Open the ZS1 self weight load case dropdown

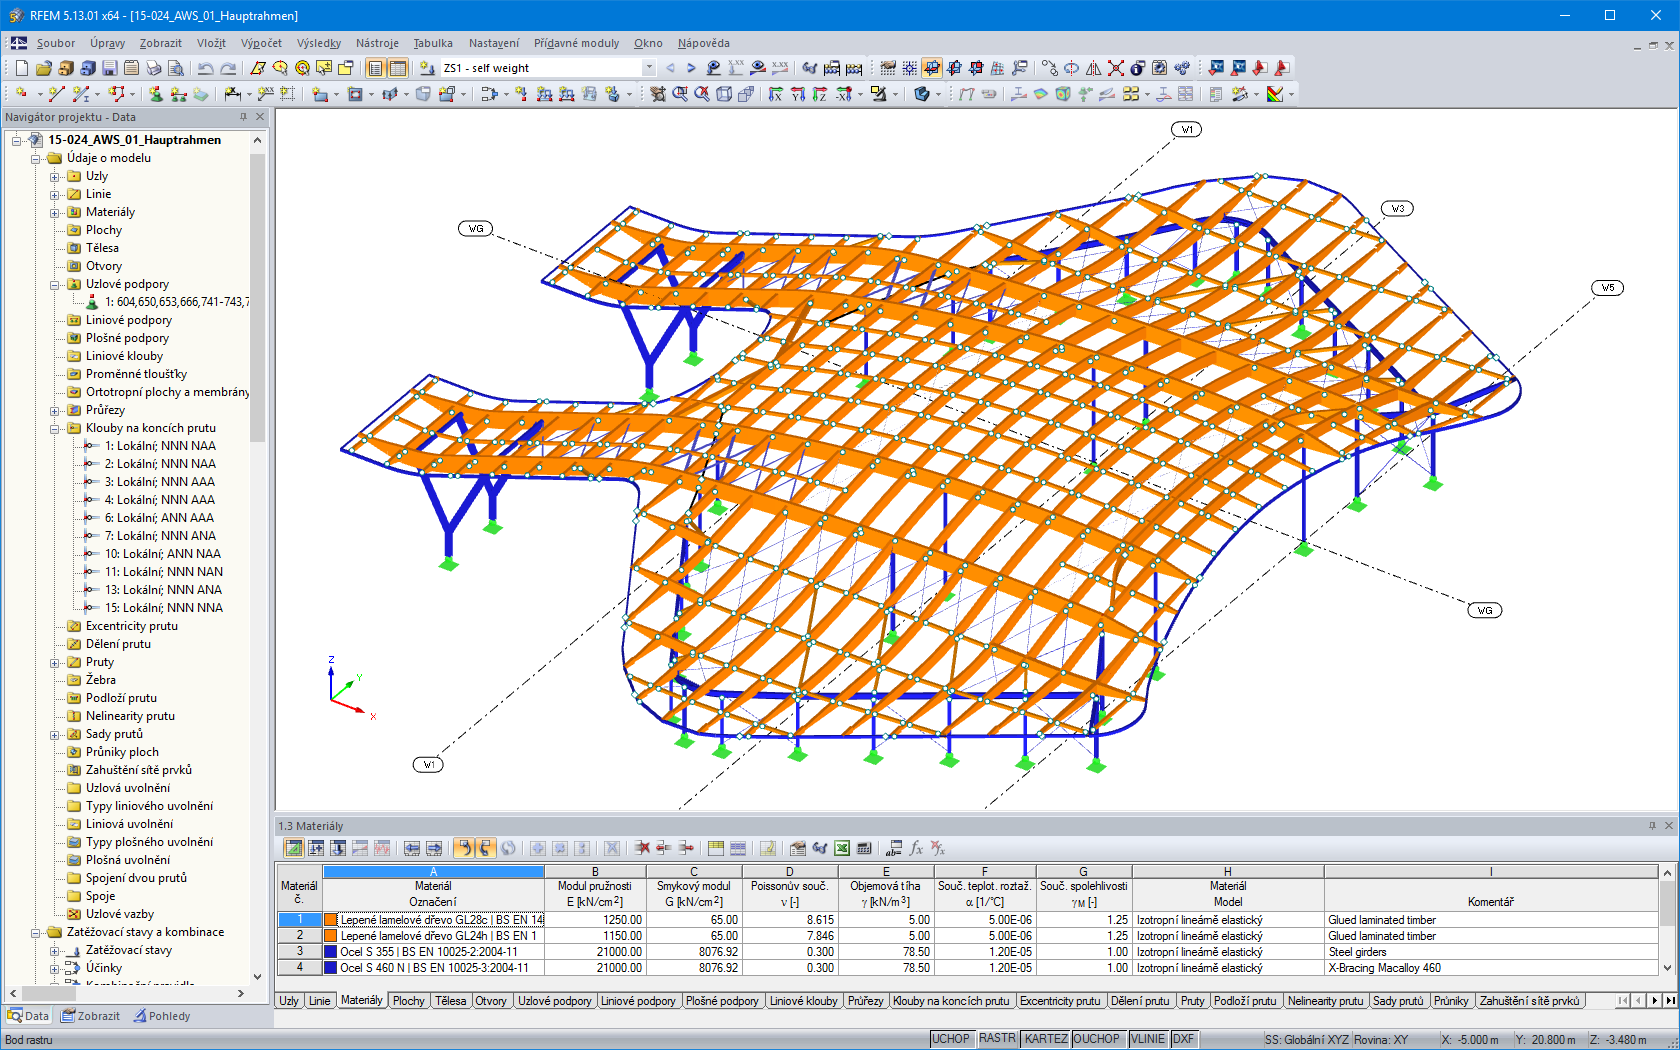pos(648,67)
